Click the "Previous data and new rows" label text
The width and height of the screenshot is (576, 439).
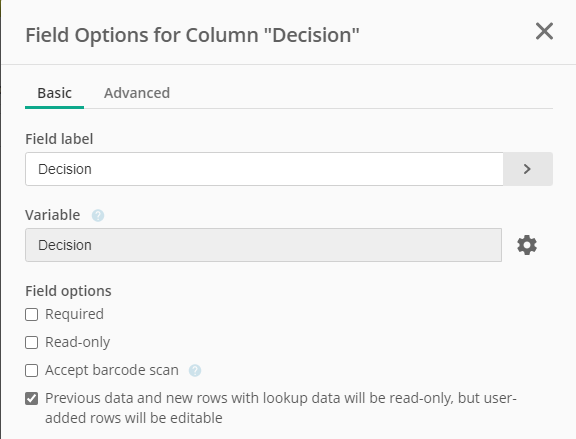[281, 408]
